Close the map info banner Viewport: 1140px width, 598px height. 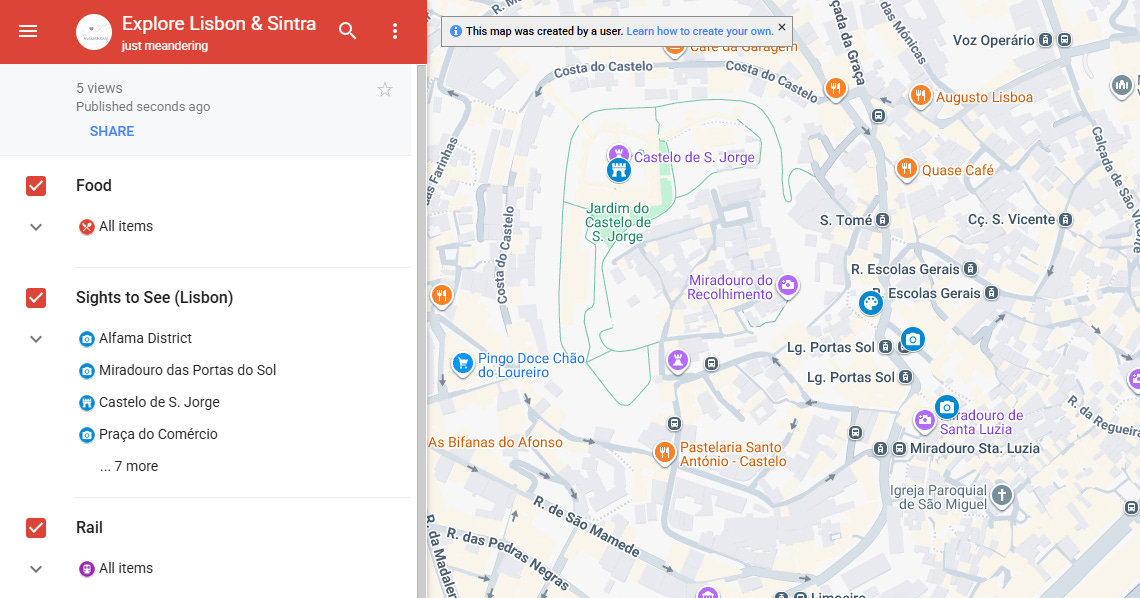(x=782, y=27)
